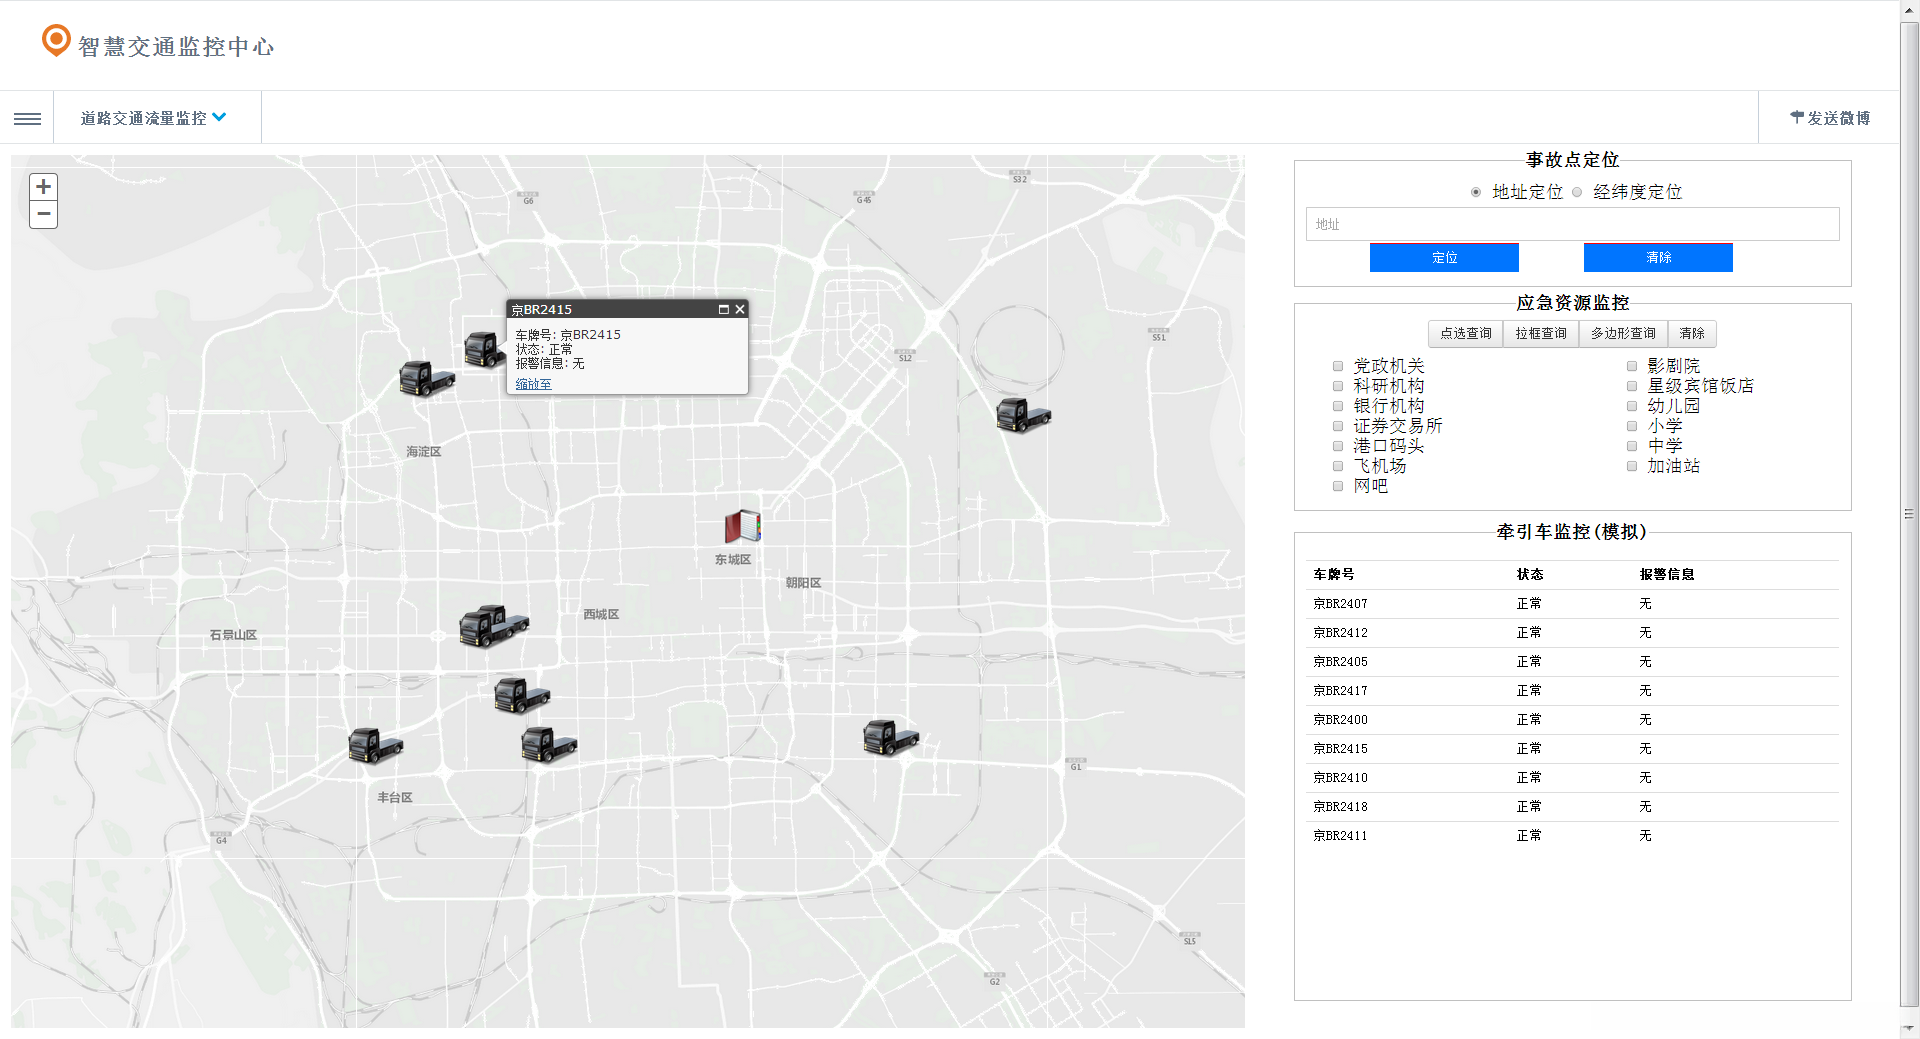1920x1039 pixels.
Task: Click the 多边形查询 tab button
Action: [x=1623, y=333]
